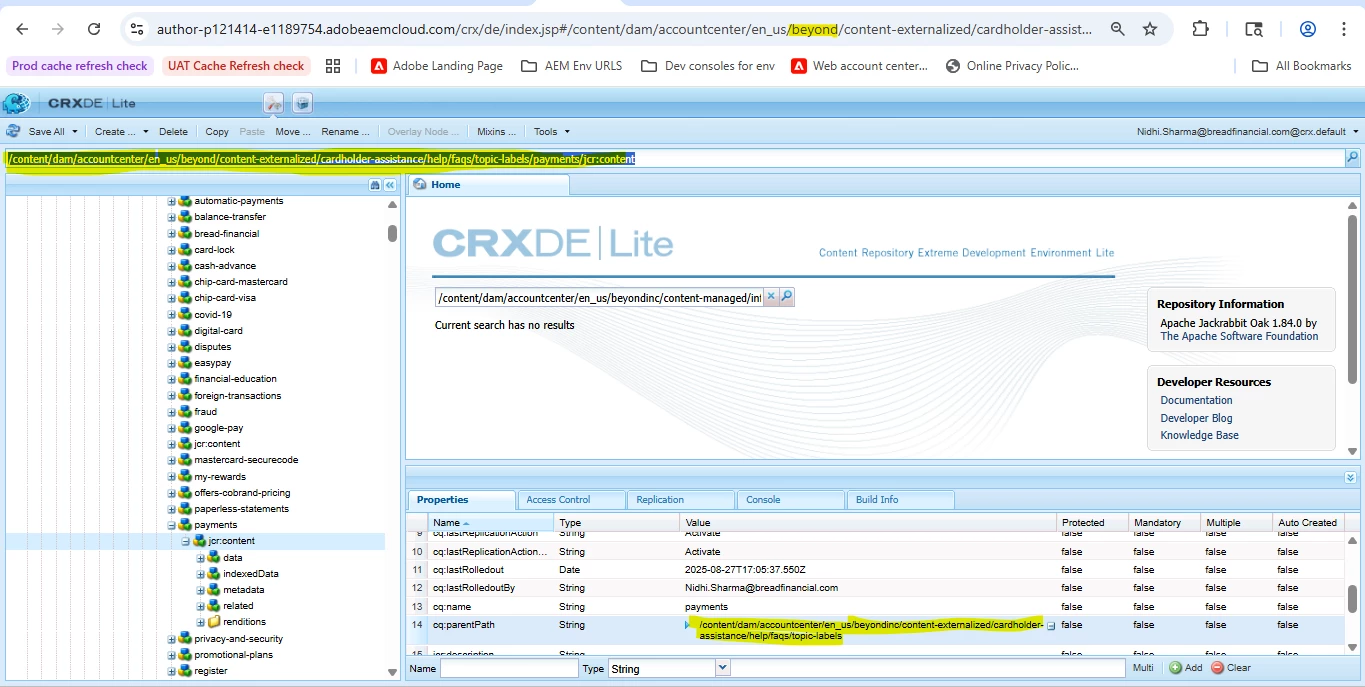Open the repository tools switcher icon
Viewport: 1365px width, 687px height.
tap(274, 103)
